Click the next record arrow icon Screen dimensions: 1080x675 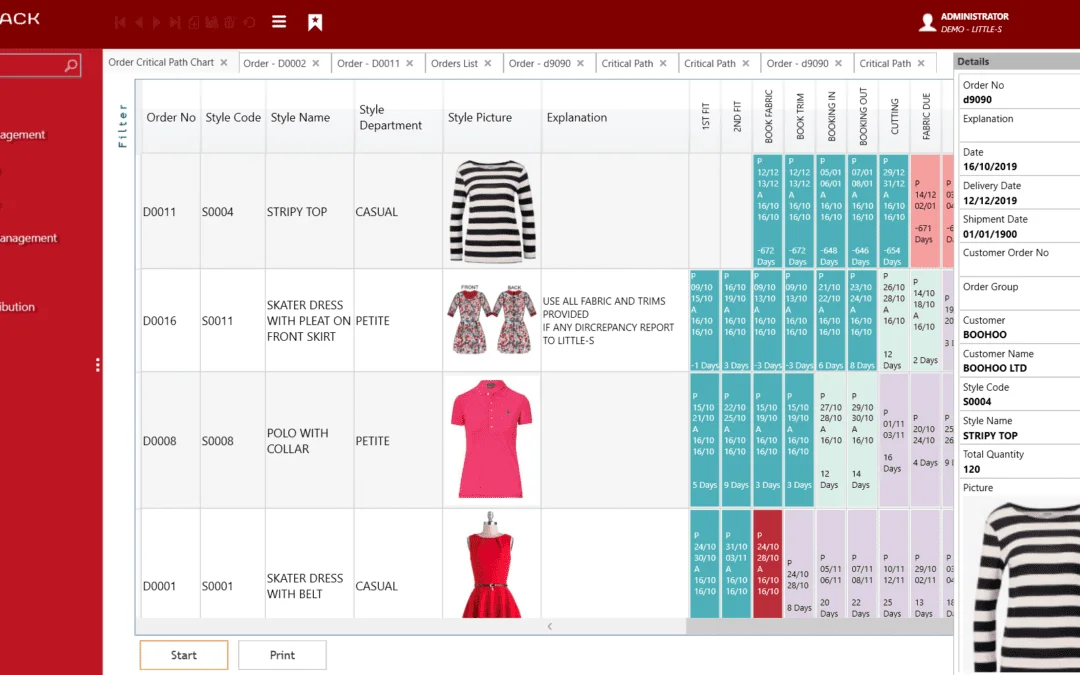point(156,23)
